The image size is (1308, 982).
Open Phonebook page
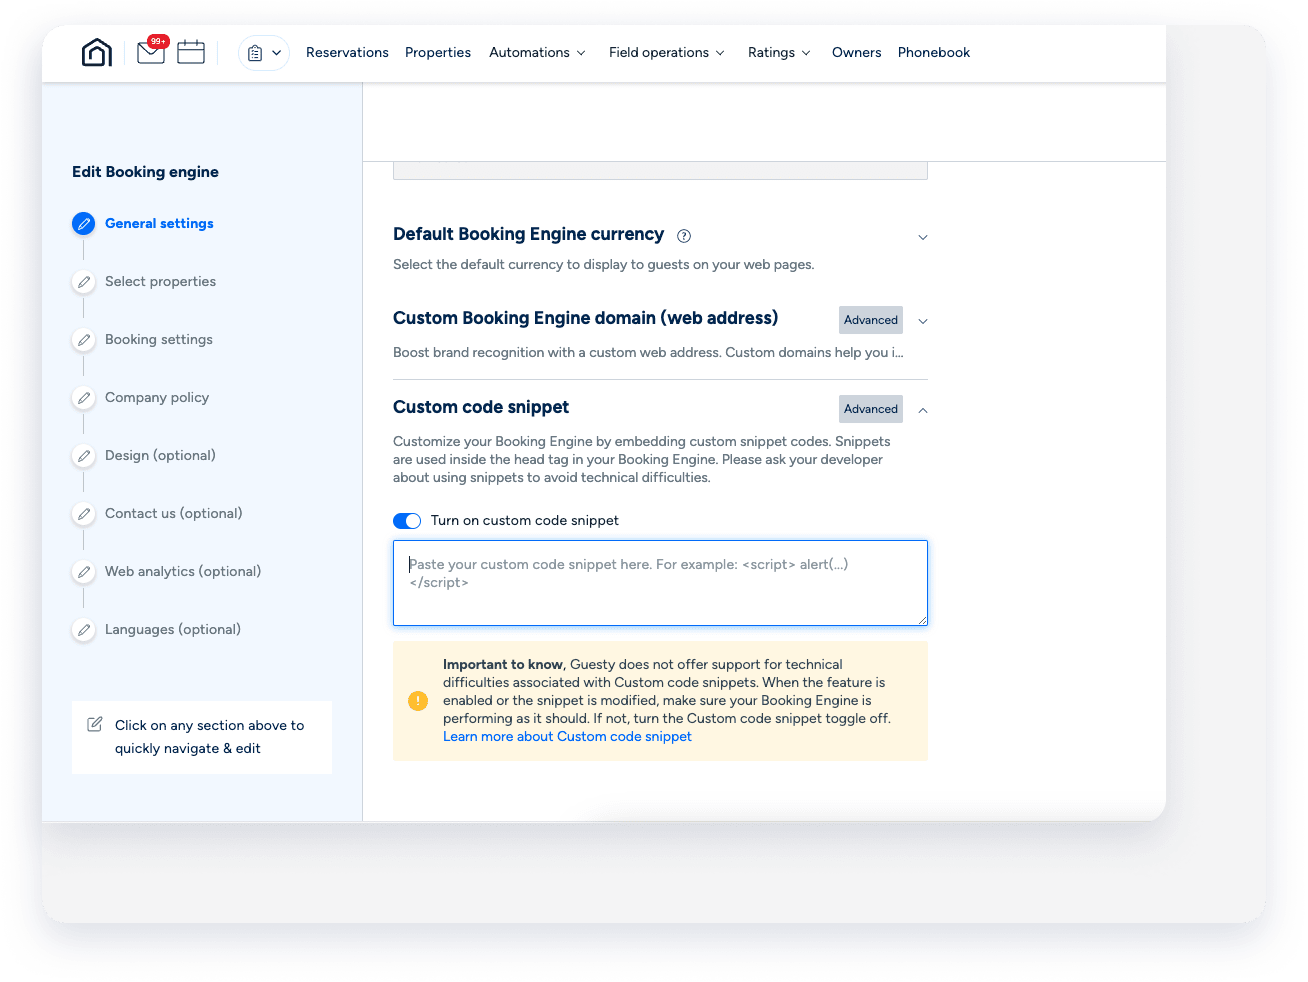pyautogui.click(x=934, y=52)
